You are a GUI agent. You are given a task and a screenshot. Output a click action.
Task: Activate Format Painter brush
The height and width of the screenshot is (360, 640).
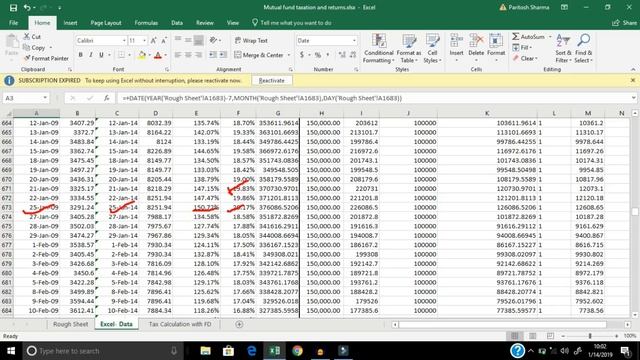[x=27, y=58]
